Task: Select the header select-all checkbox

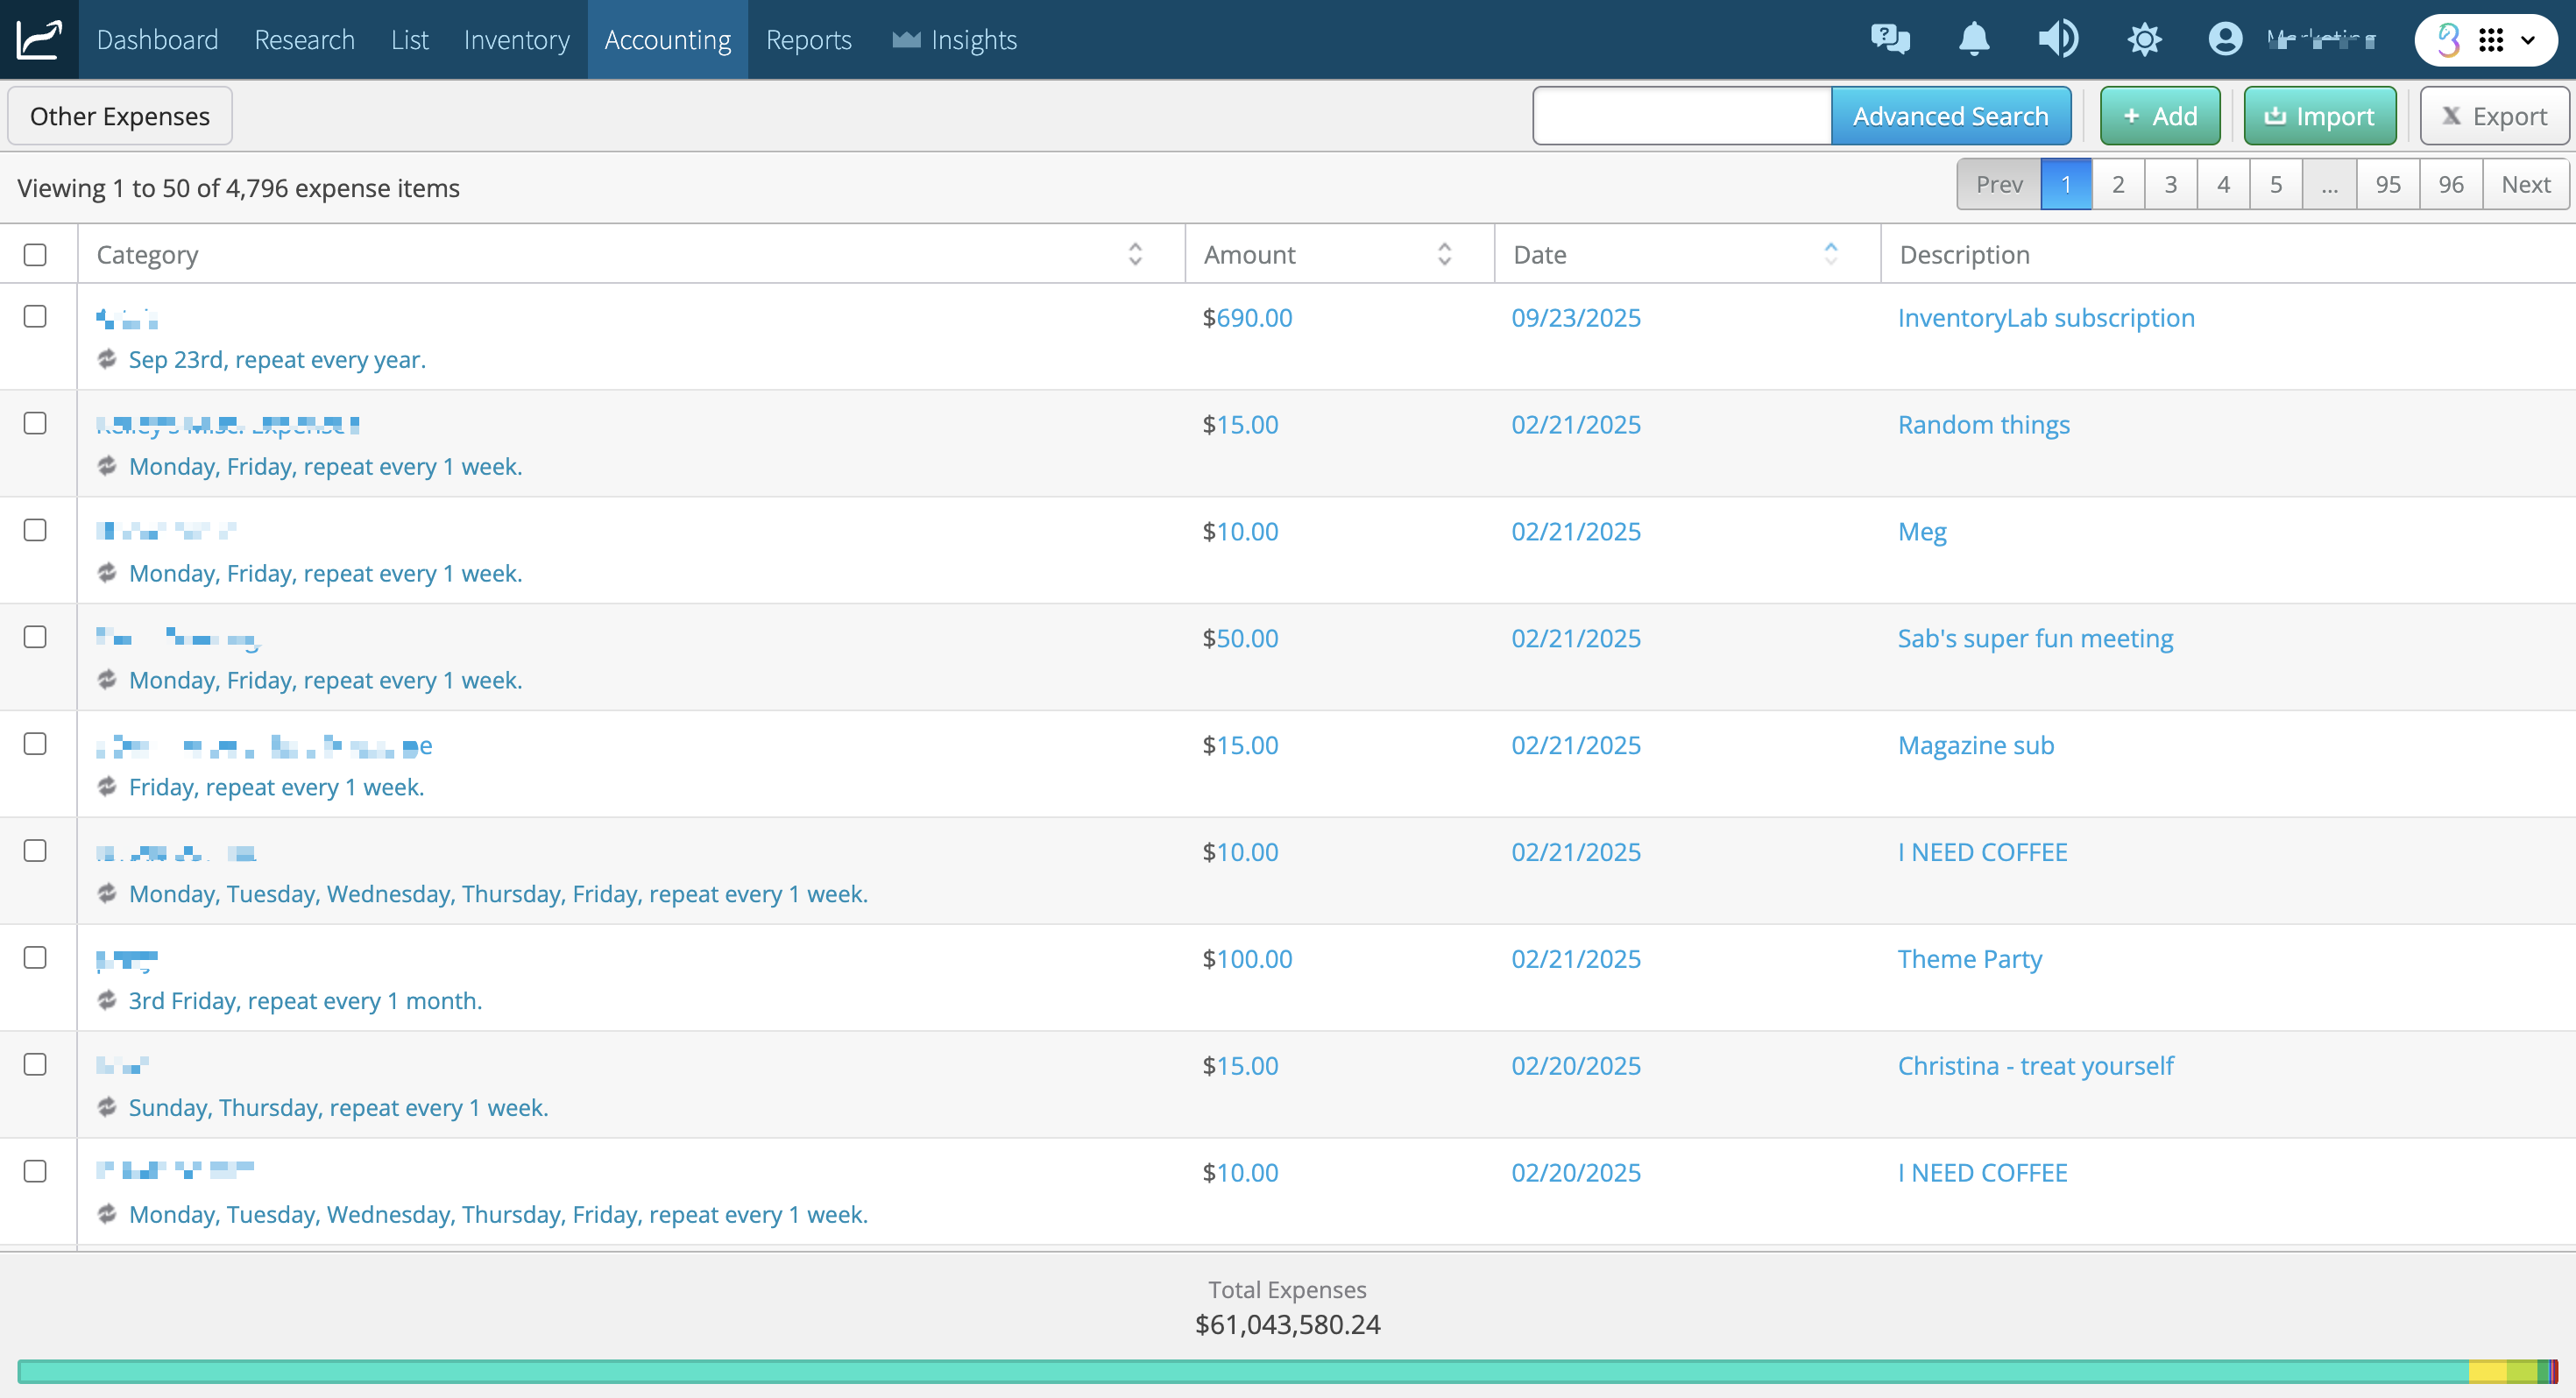Action: [x=35, y=255]
